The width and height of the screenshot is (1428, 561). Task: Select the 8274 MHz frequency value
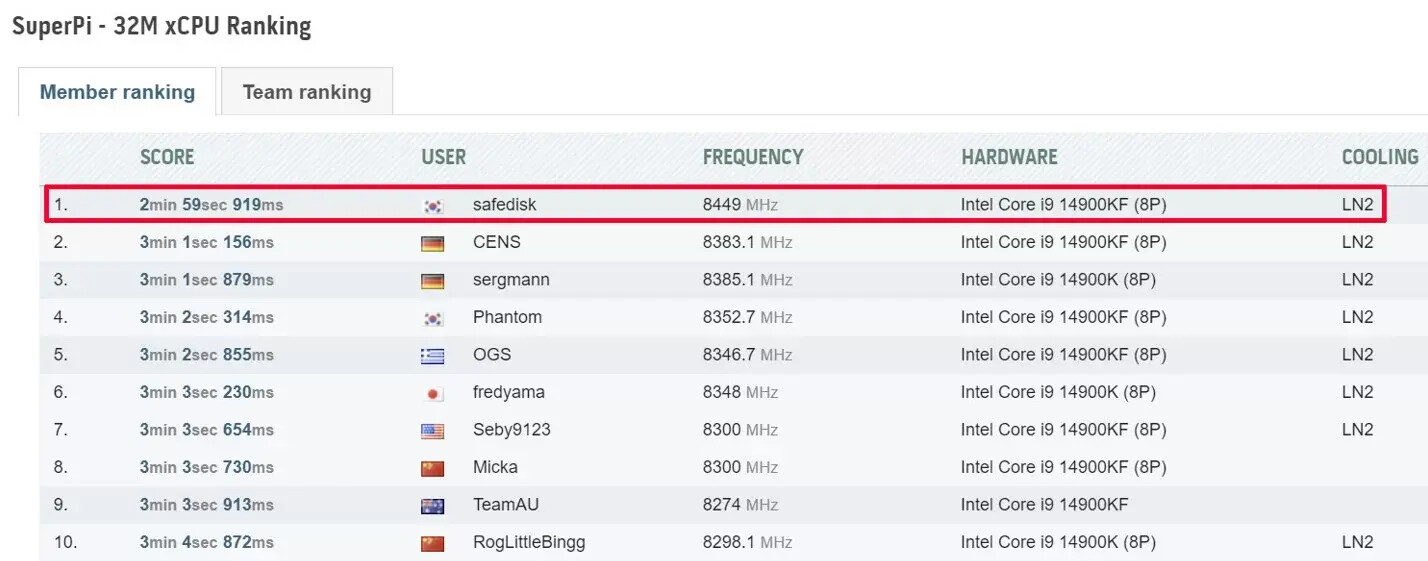click(x=740, y=505)
